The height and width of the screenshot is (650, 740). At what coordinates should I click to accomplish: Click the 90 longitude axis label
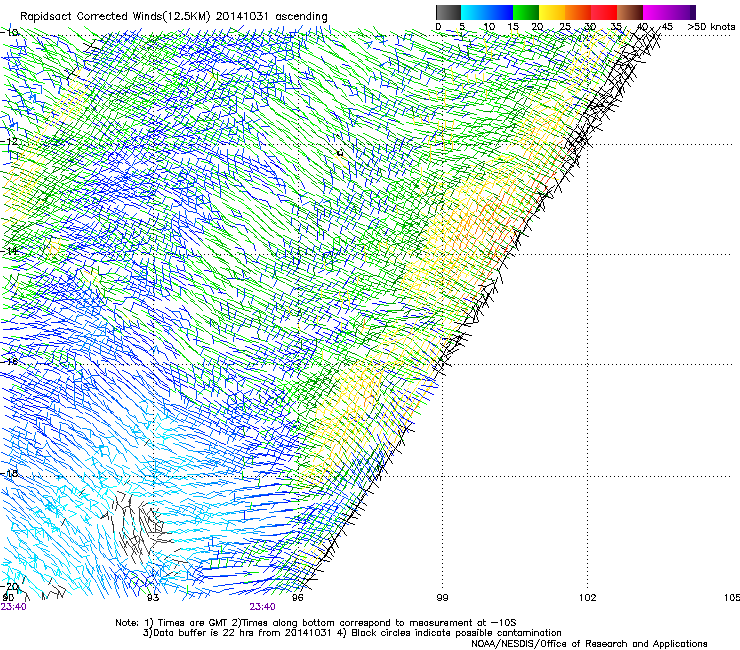[x=8, y=598]
